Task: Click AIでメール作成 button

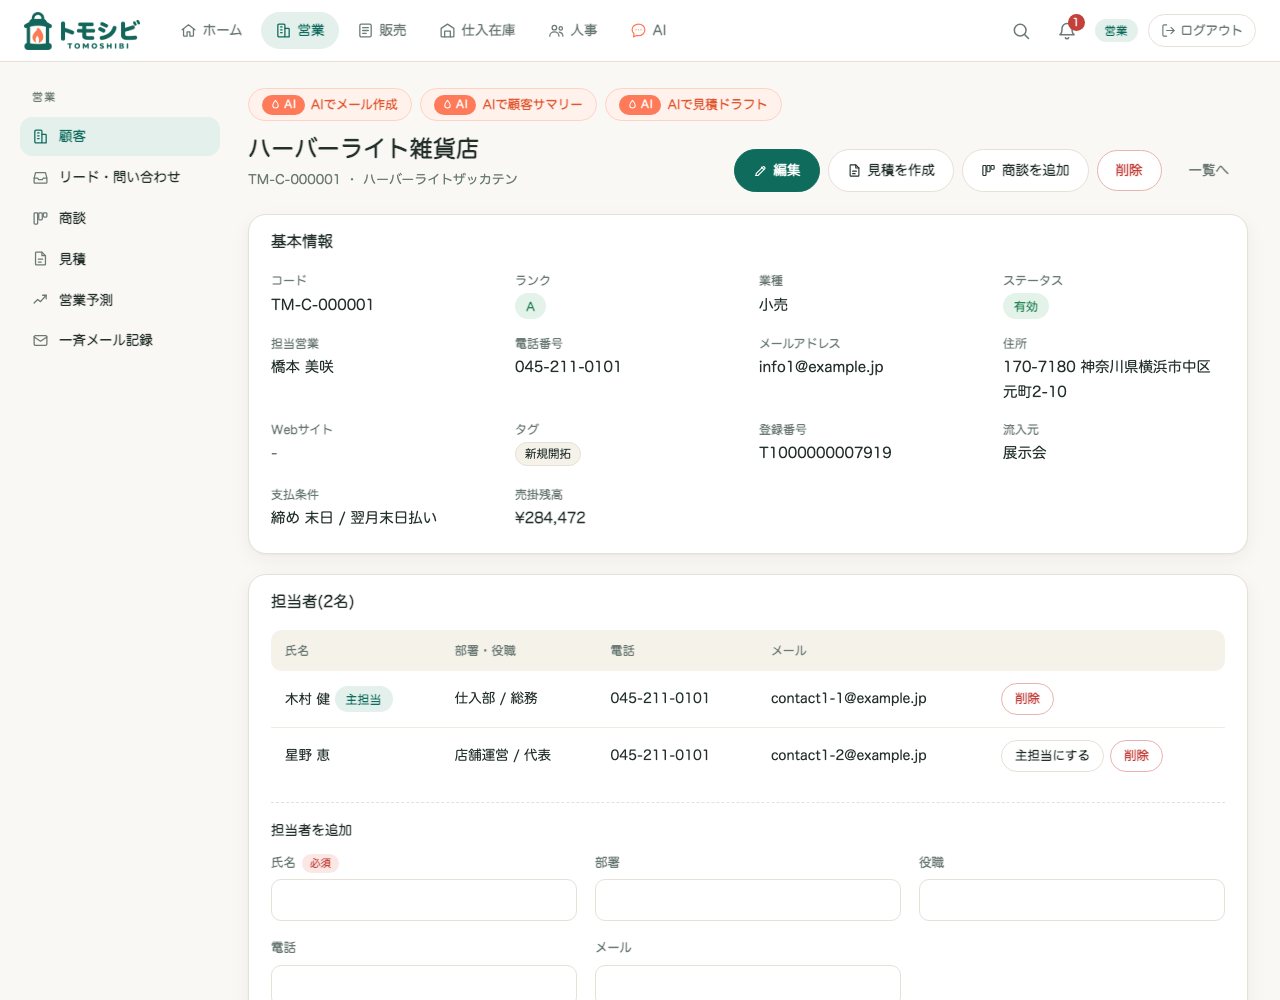Action: 330,104
